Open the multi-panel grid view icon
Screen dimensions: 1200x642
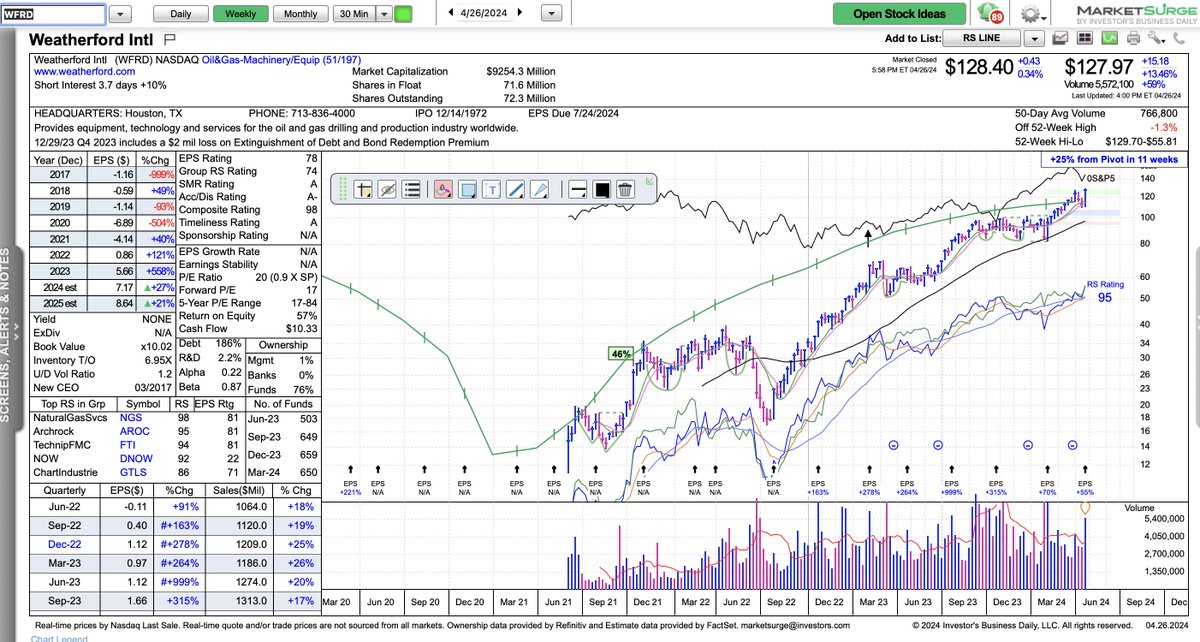(x=1085, y=38)
